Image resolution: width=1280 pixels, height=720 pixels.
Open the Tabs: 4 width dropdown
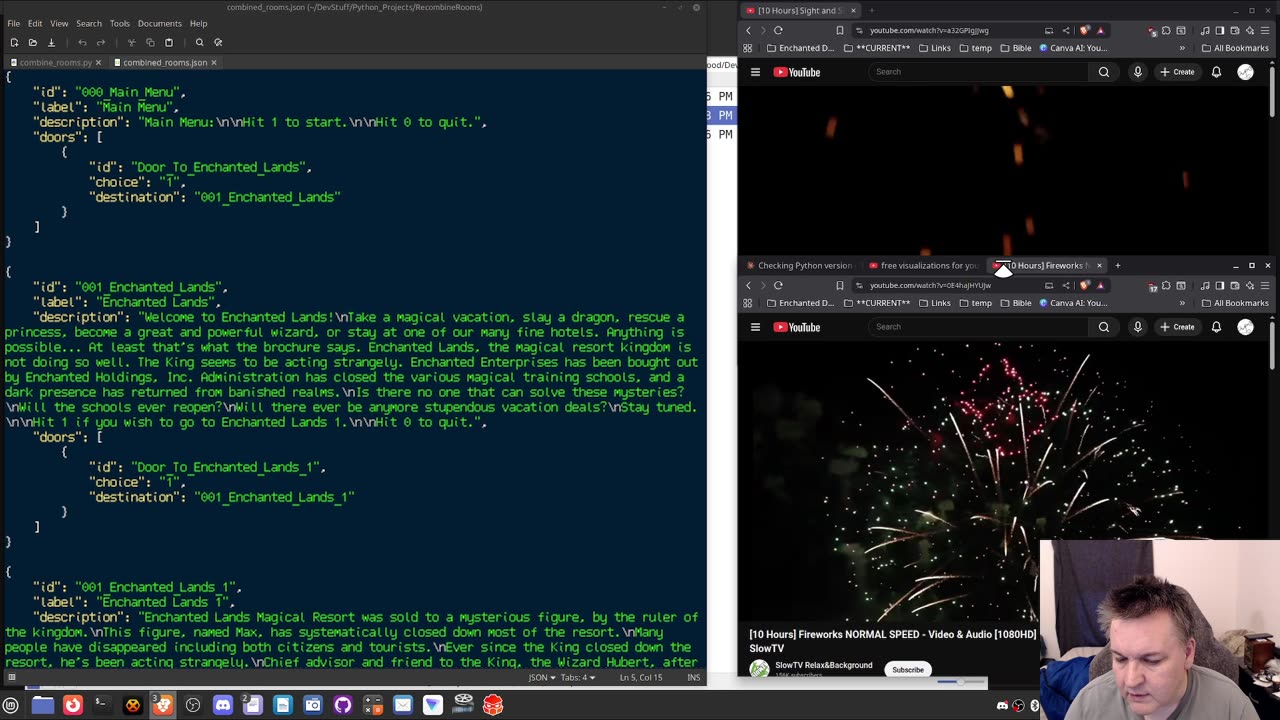578,677
